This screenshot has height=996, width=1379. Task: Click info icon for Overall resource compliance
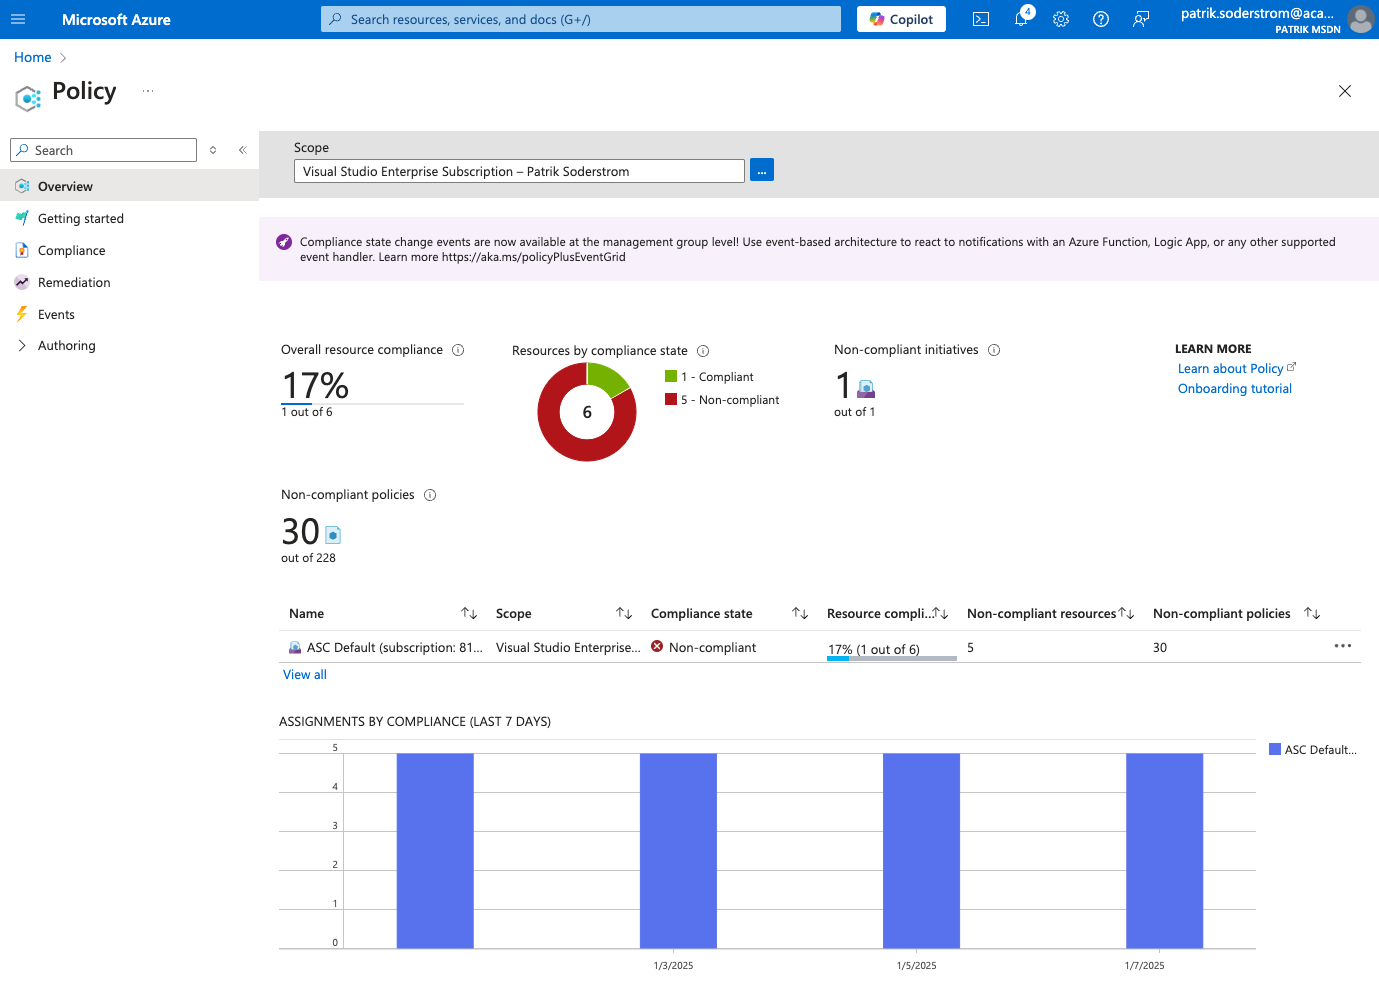458,350
